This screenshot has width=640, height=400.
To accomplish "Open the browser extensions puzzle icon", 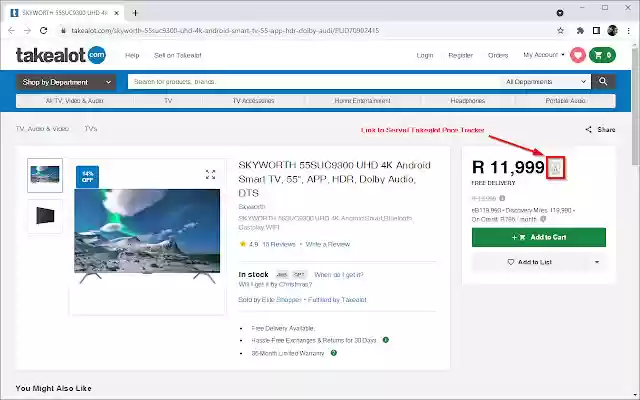I will coord(580,31).
